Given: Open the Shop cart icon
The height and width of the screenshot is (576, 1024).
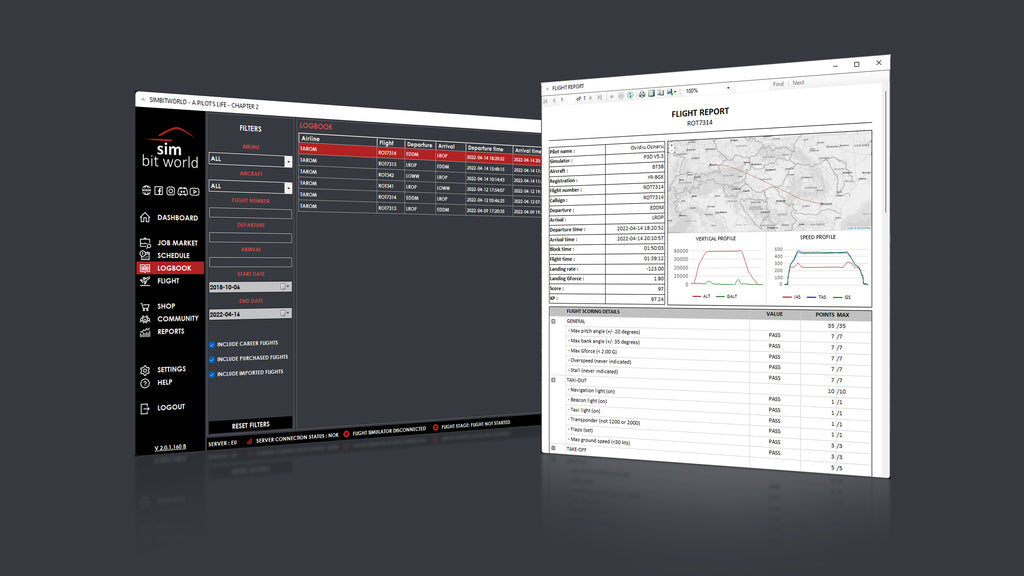Looking at the screenshot, I should coord(145,306).
